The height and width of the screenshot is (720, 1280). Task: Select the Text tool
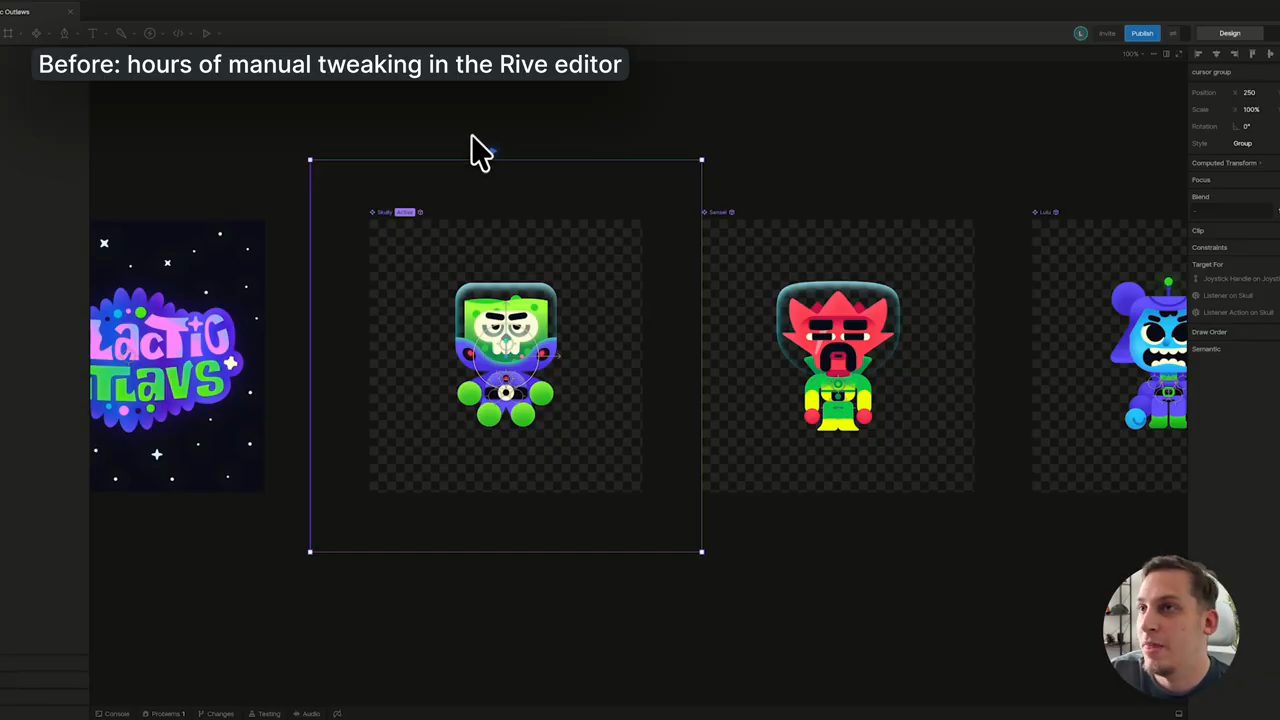[92, 33]
